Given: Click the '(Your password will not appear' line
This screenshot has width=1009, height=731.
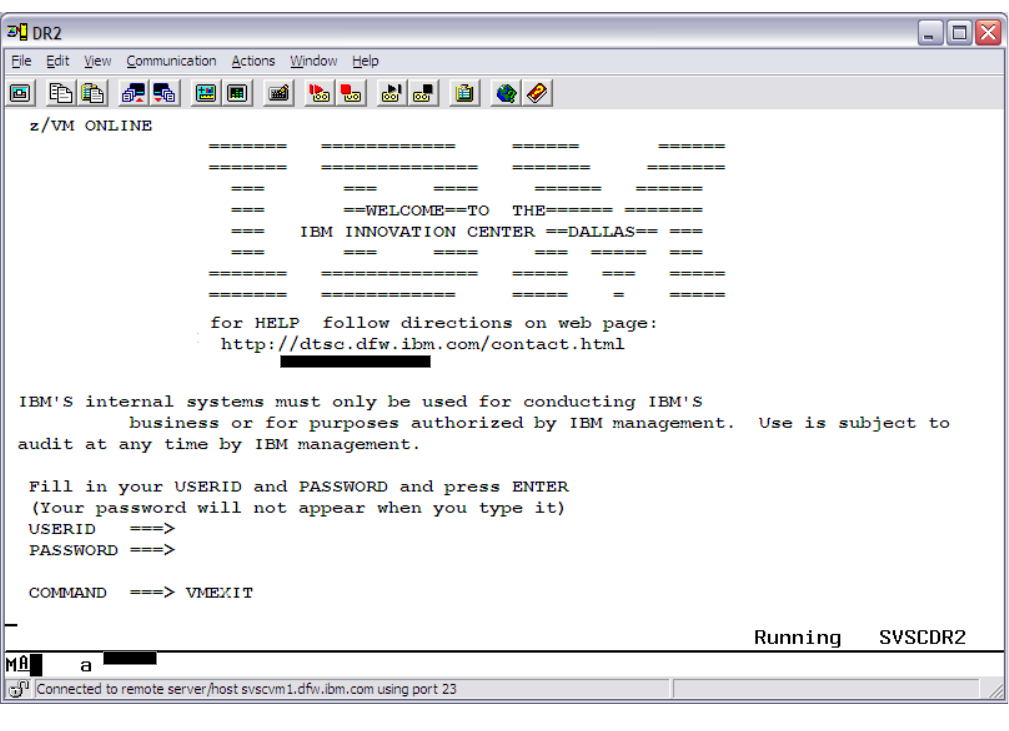Looking at the screenshot, I should (x=298, y=508).
